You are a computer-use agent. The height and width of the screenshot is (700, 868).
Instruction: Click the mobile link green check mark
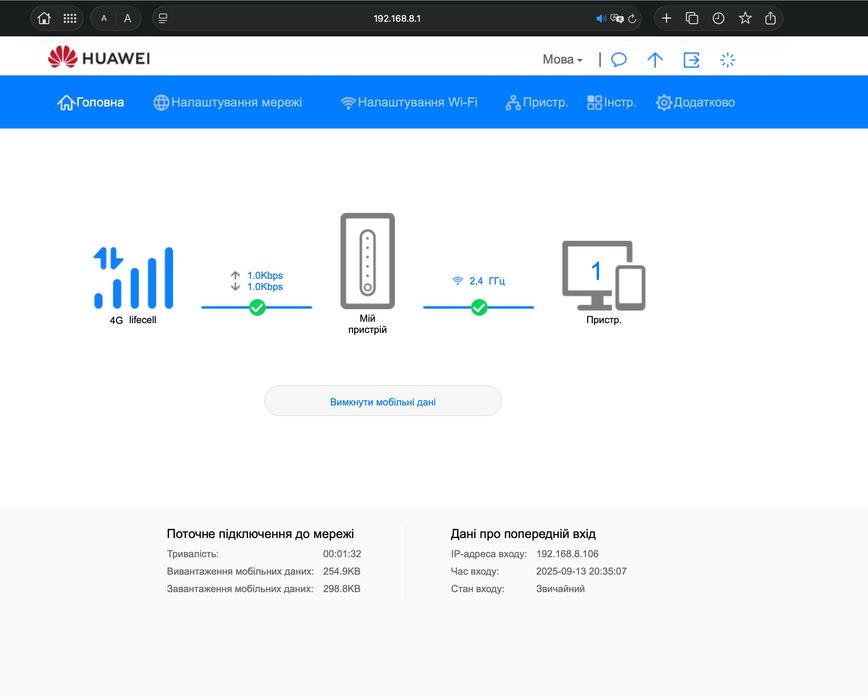coord(257,307)
